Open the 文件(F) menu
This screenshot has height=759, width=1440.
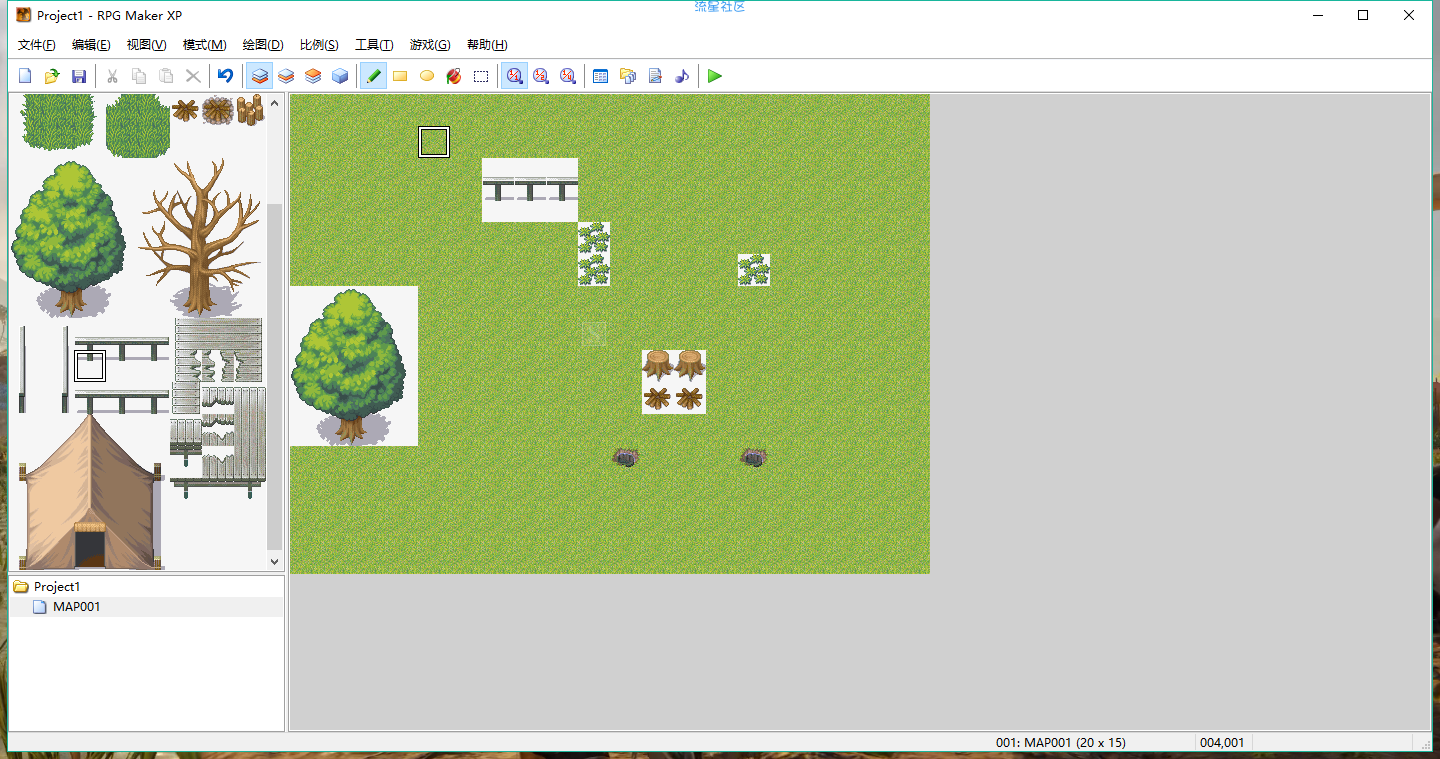[37, 45]
